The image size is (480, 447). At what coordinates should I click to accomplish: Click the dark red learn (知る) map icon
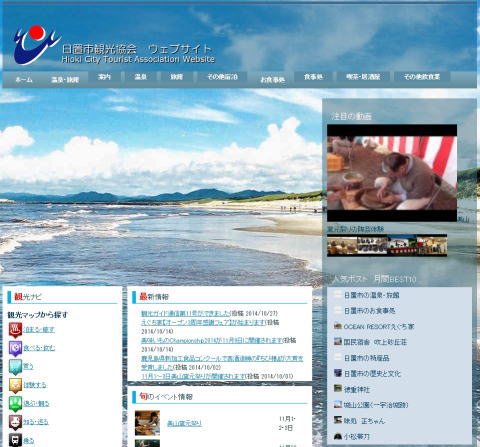coord(15,422)
